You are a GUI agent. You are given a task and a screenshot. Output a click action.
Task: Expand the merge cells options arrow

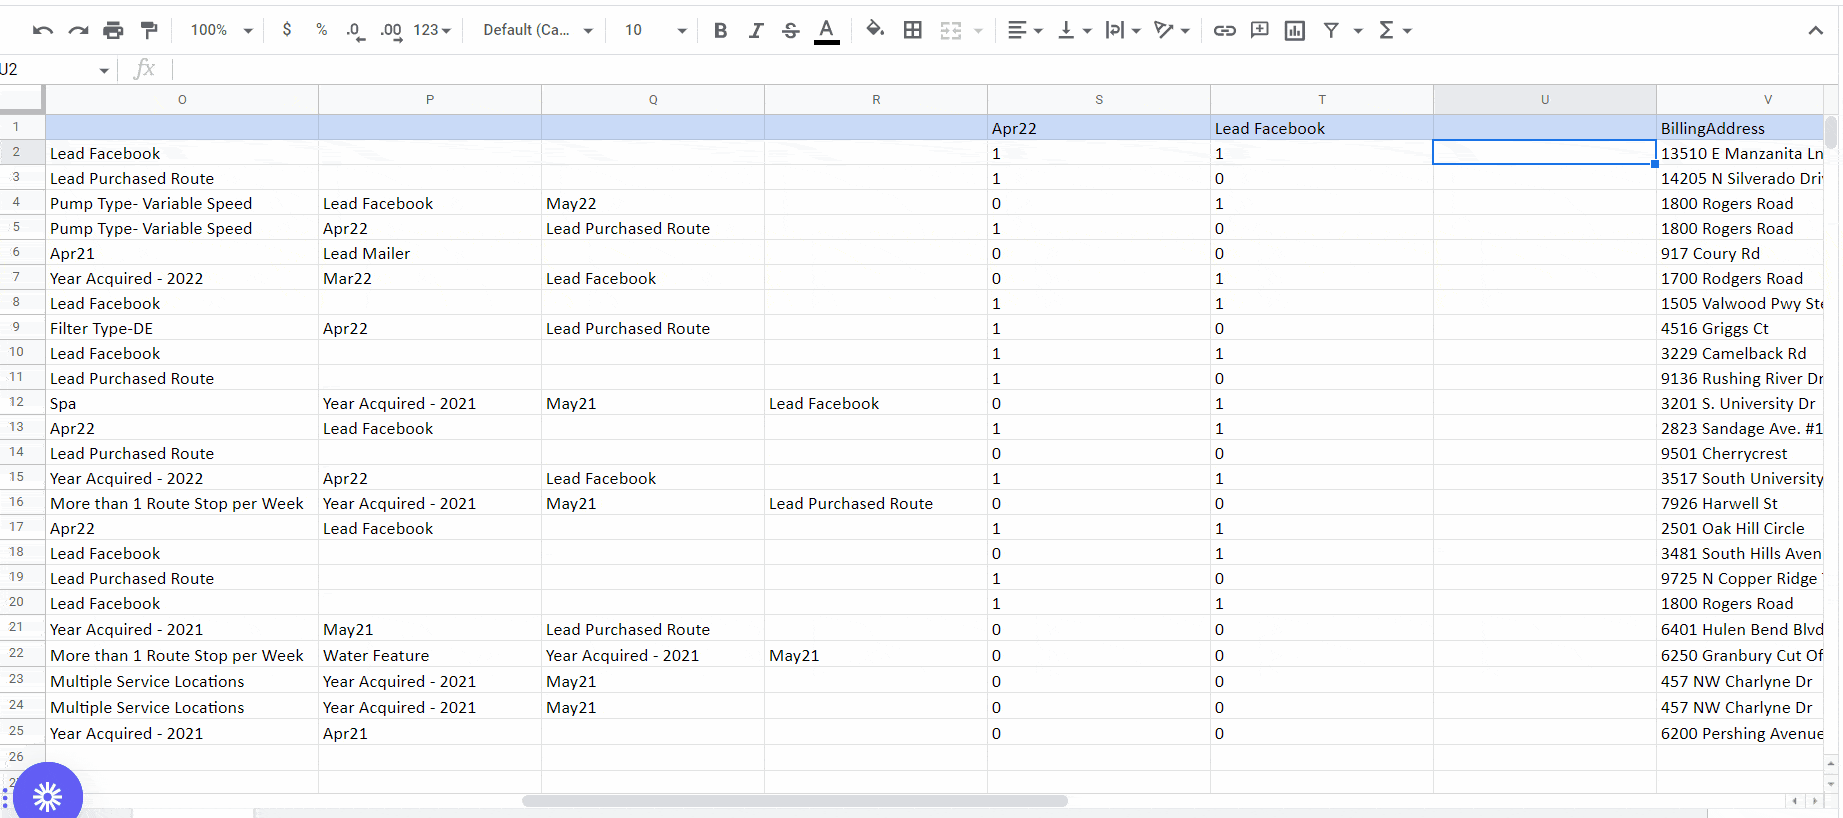tap(978, 31)
